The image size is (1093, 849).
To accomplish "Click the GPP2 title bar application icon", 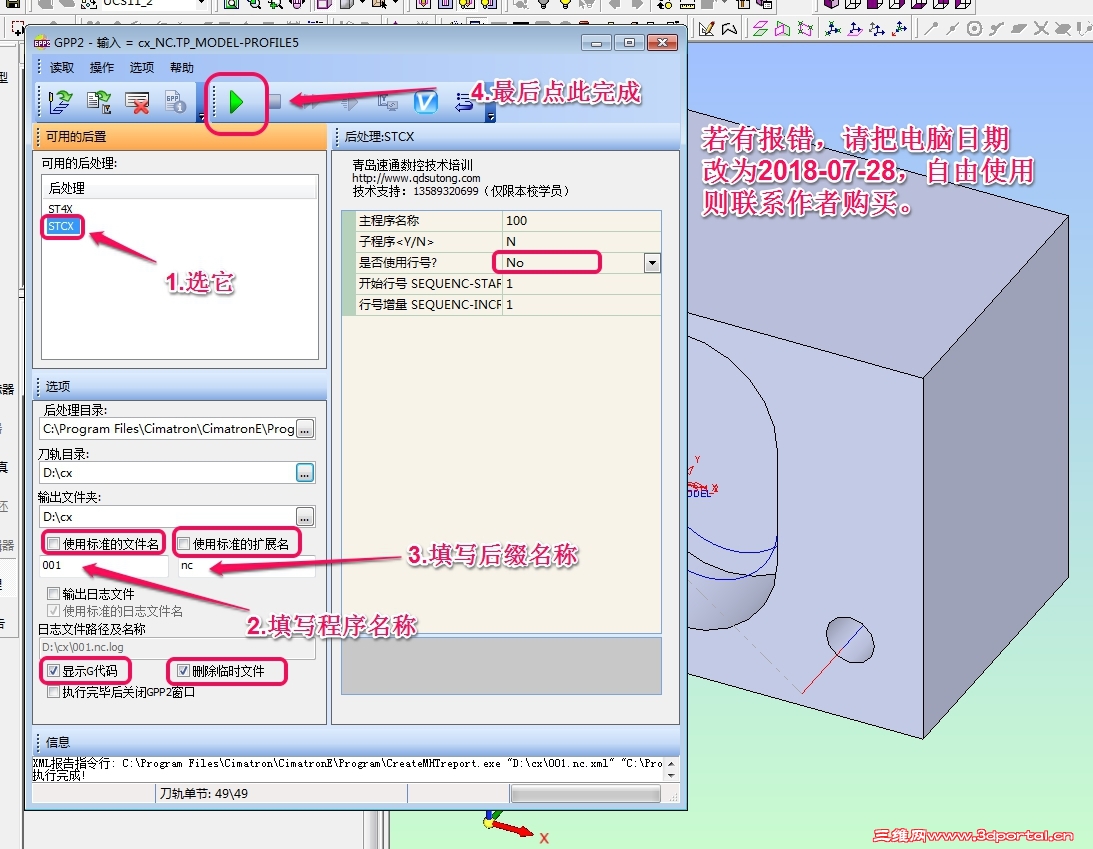I will (42, 43).
